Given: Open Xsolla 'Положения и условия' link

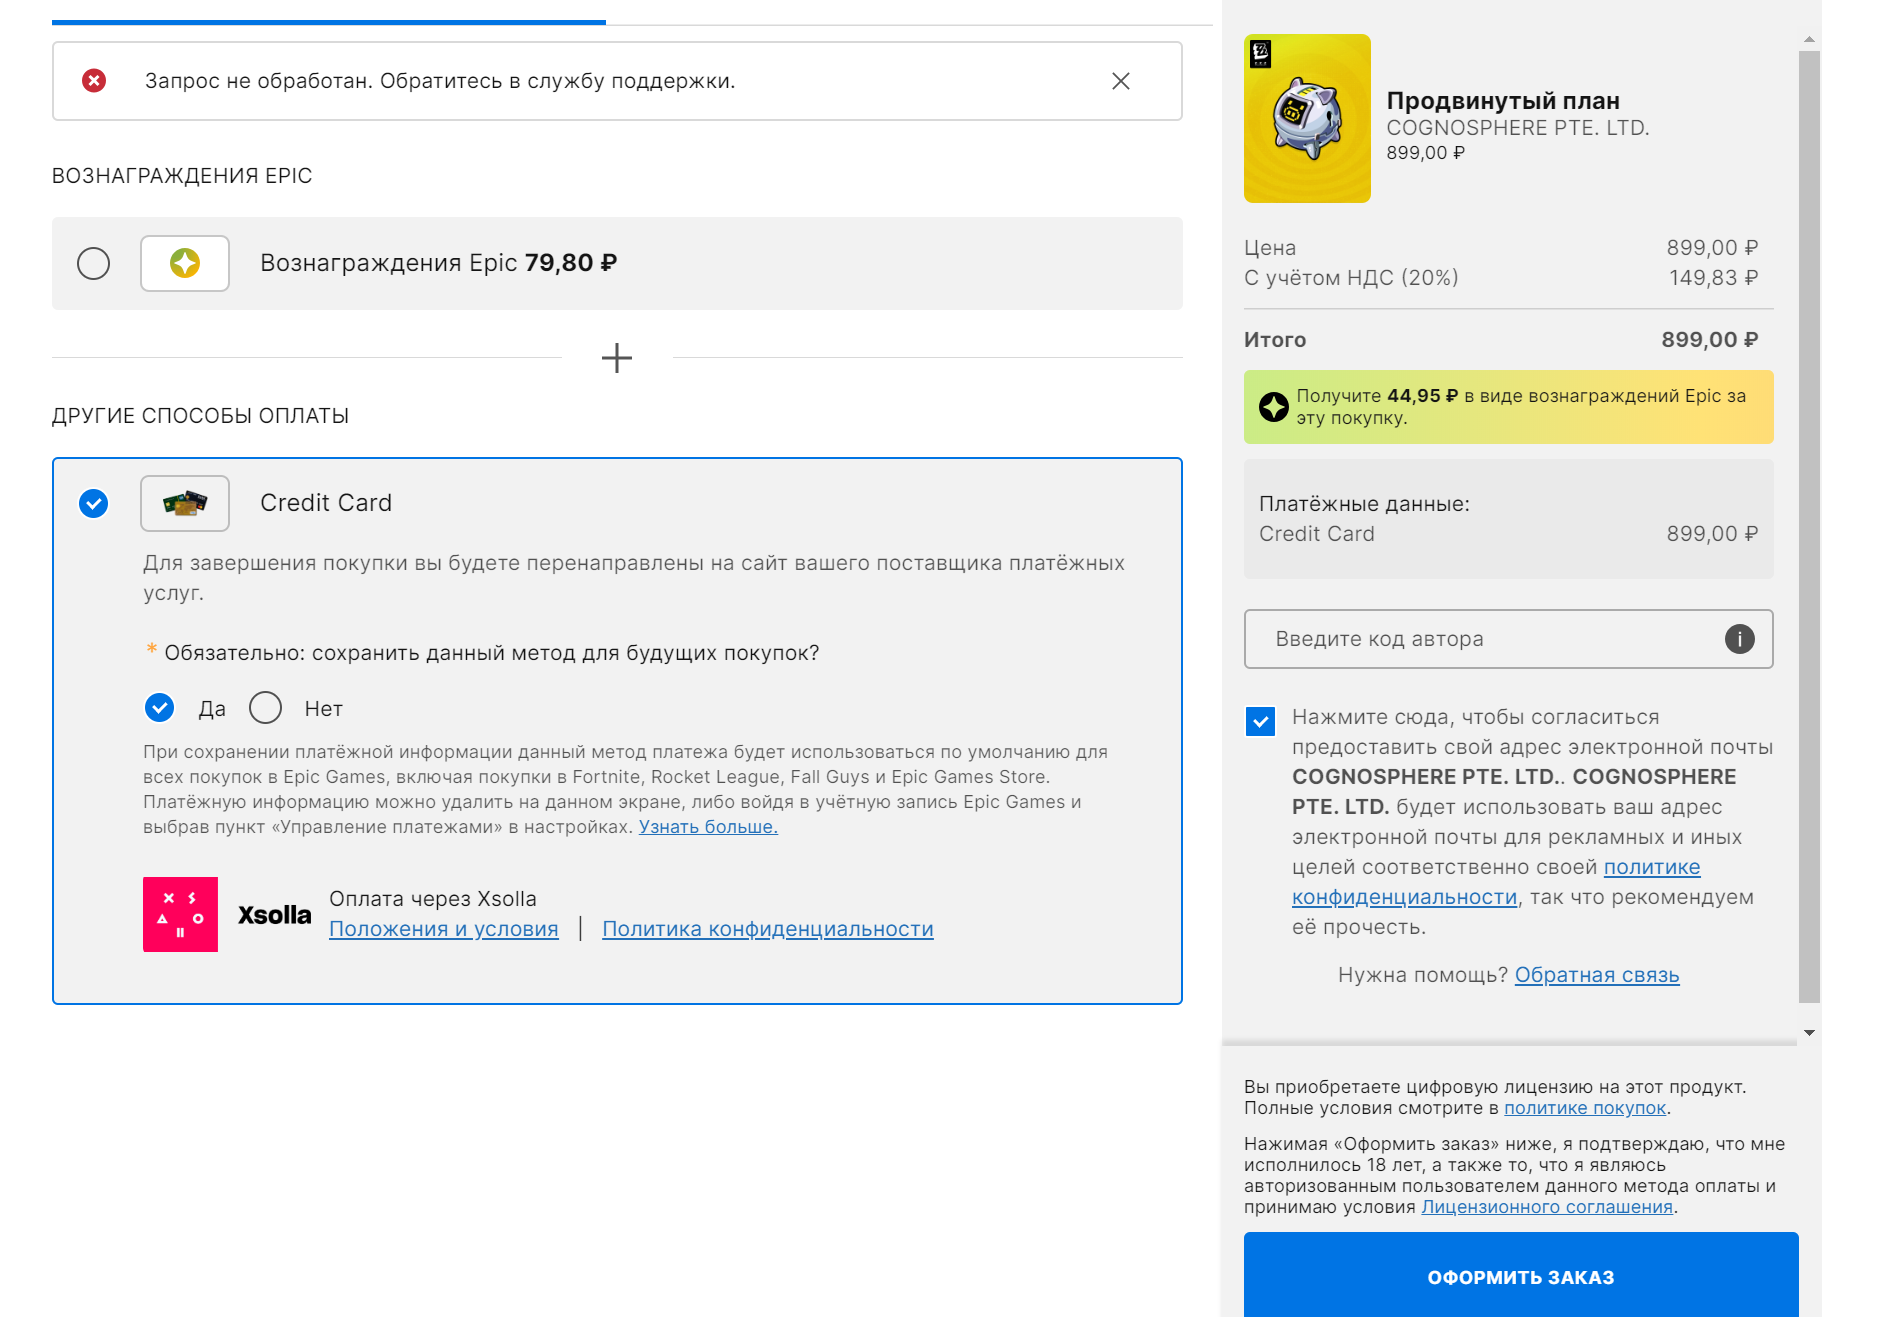Looking at the screenshot, I should point(444,929).
